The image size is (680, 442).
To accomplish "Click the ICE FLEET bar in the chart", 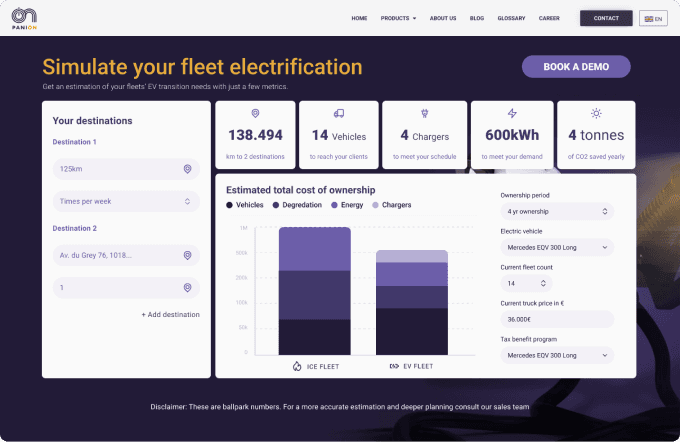I will 314,291.
